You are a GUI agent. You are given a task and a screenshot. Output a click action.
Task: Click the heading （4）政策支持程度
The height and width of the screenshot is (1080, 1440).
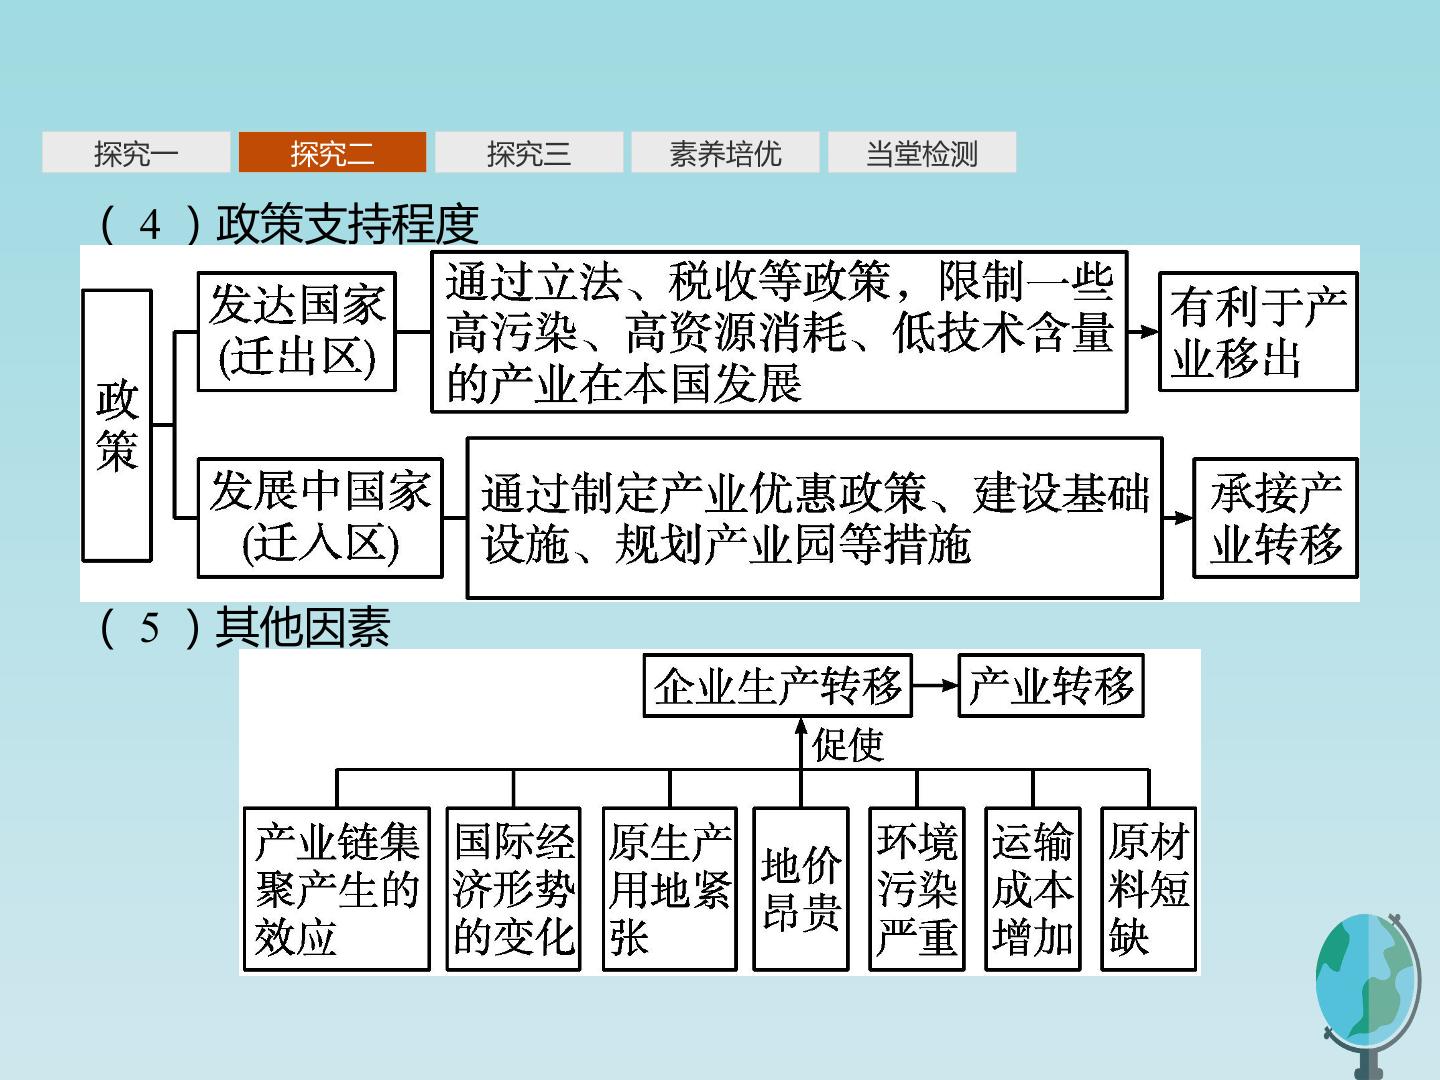288,223
